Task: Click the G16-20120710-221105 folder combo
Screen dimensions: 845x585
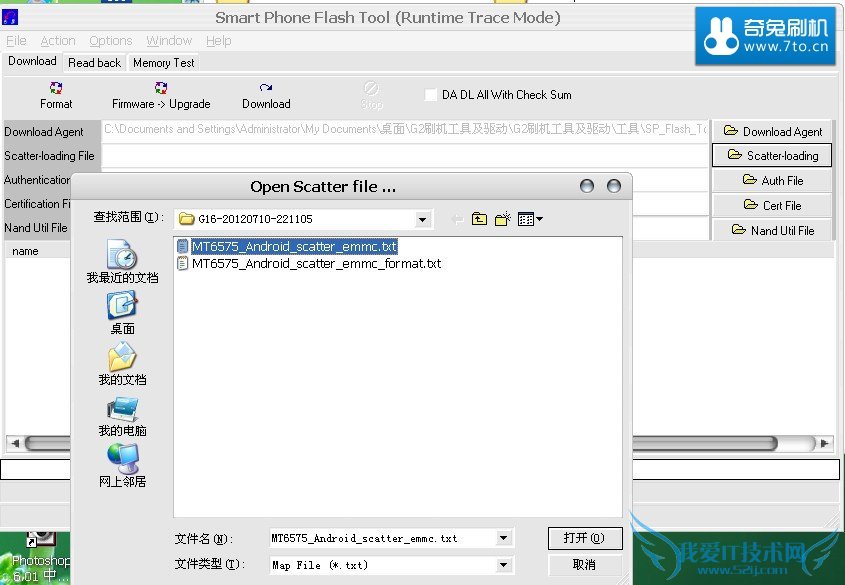Action: (303, 219)
